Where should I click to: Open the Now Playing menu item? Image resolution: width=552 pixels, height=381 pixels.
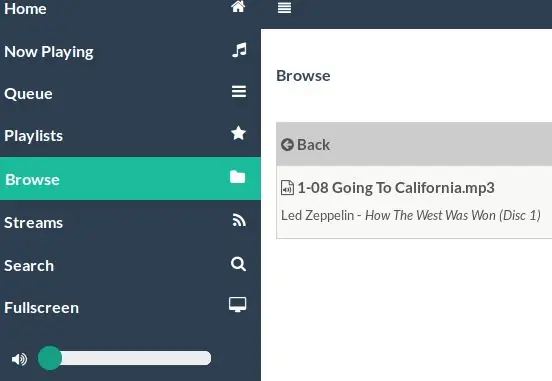(130, 51)
